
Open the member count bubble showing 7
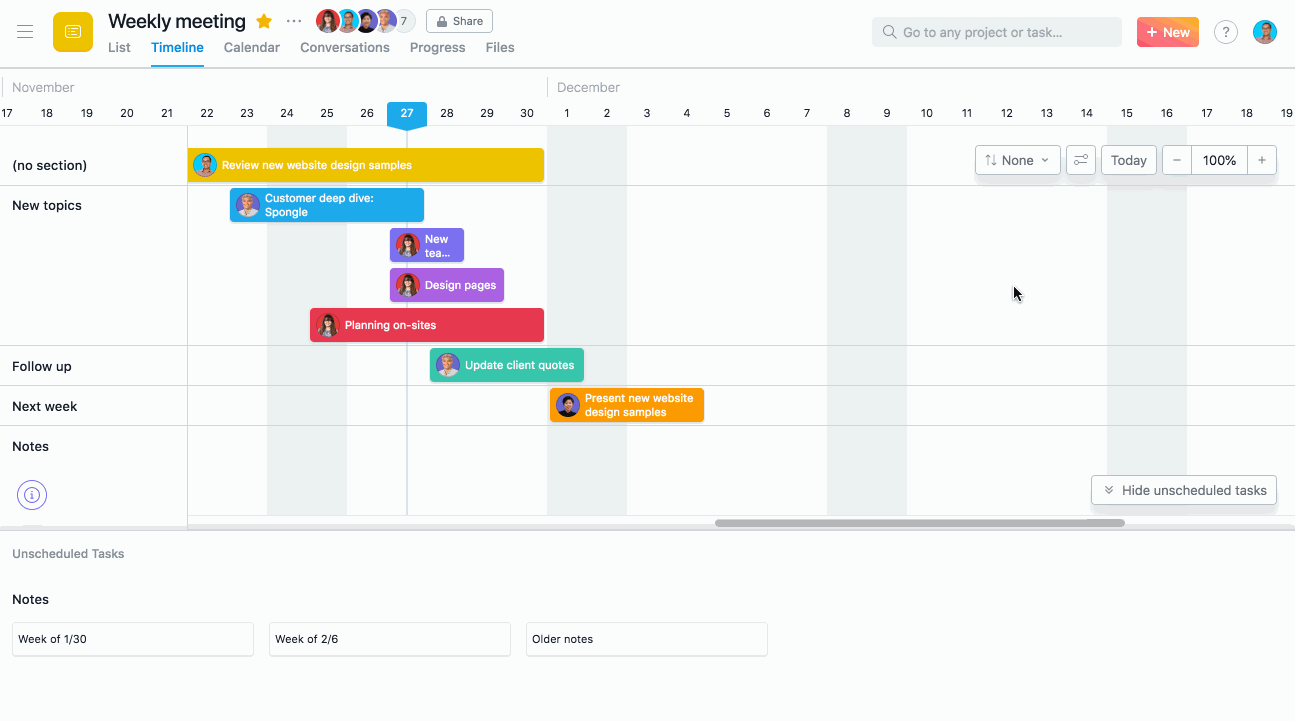tap(403, 21)
